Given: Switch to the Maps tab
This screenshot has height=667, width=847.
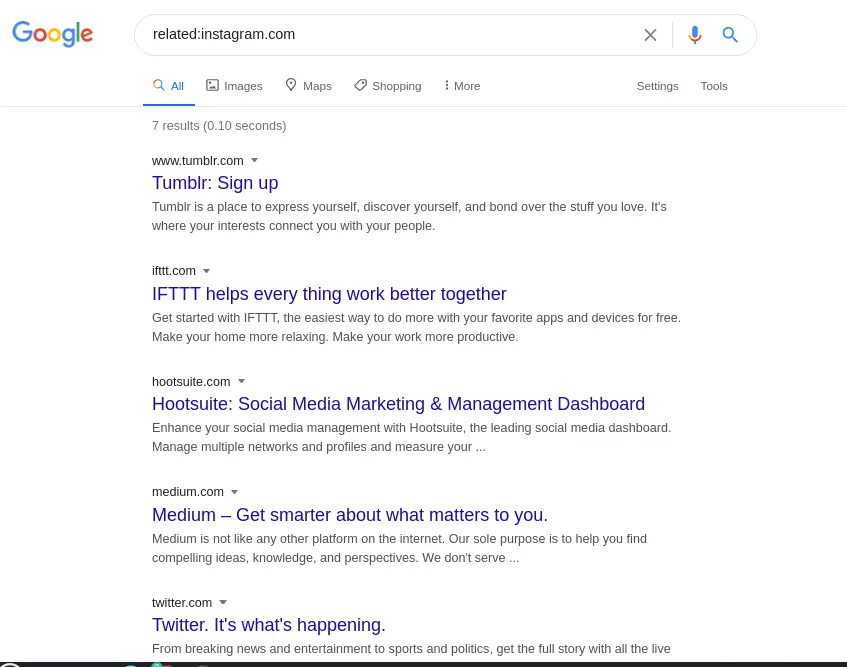Looking at the screenshot, I should pos(308,86).
